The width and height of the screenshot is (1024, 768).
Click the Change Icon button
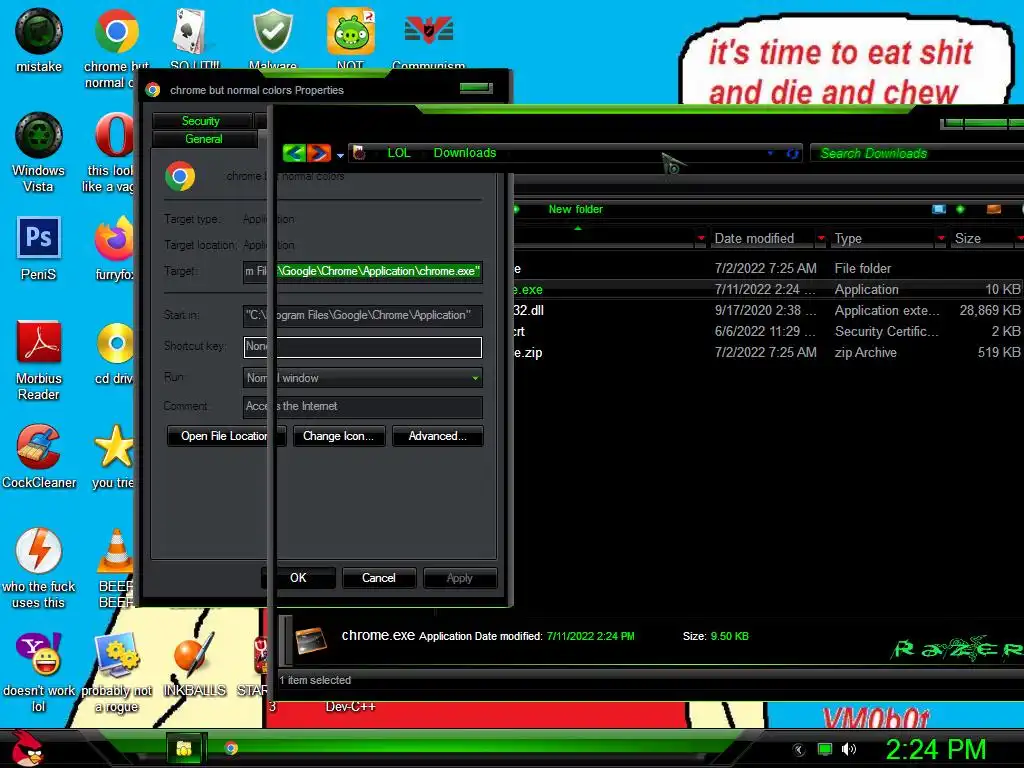[x=338, y=436]
